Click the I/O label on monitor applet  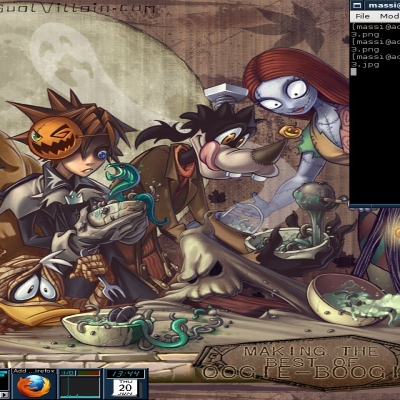[68, 373]
